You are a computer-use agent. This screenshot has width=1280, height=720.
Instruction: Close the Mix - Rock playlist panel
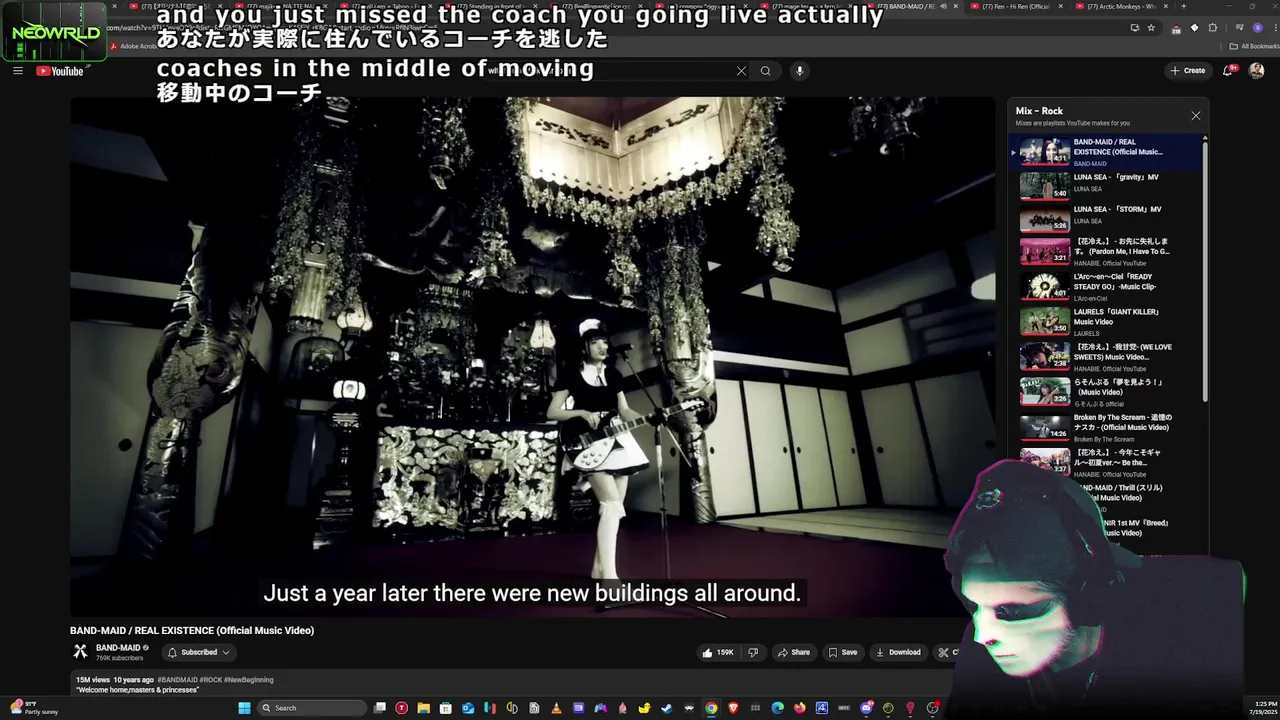[x=1195, y=116]
